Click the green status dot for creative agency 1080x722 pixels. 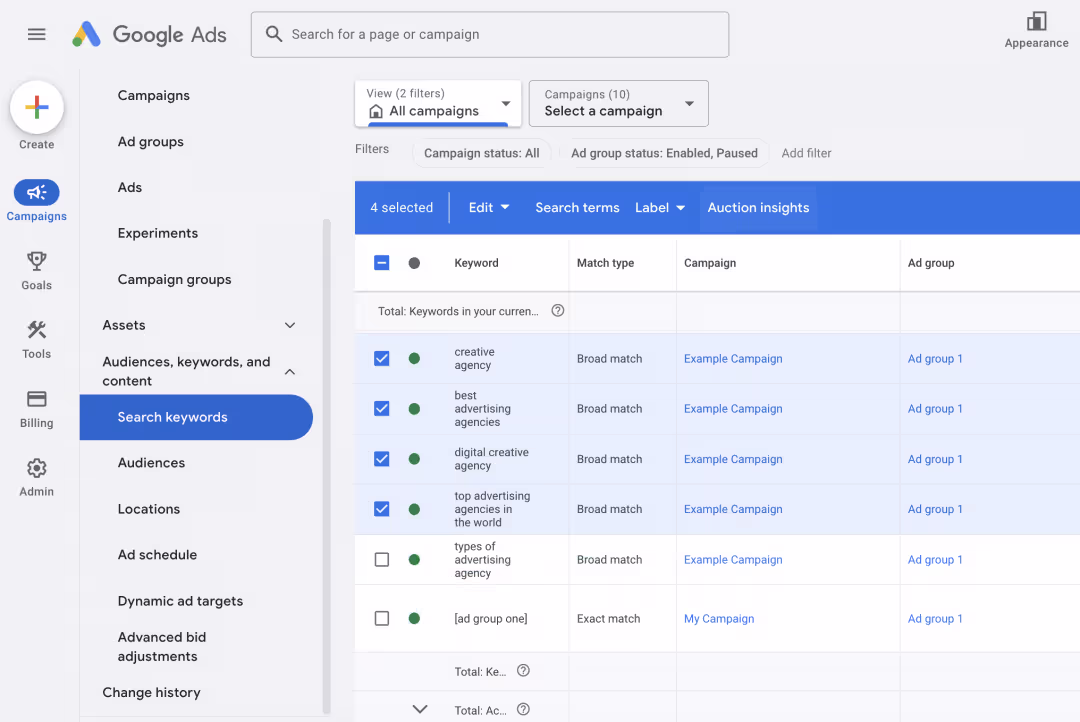(414, 358)
